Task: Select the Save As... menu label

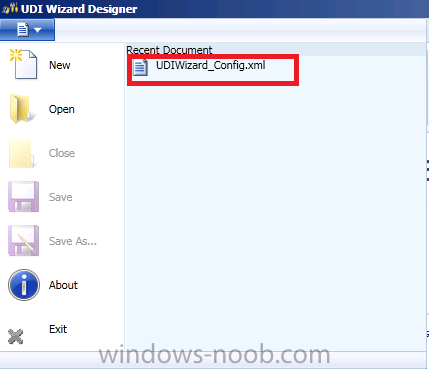Action: click(73, 241)
